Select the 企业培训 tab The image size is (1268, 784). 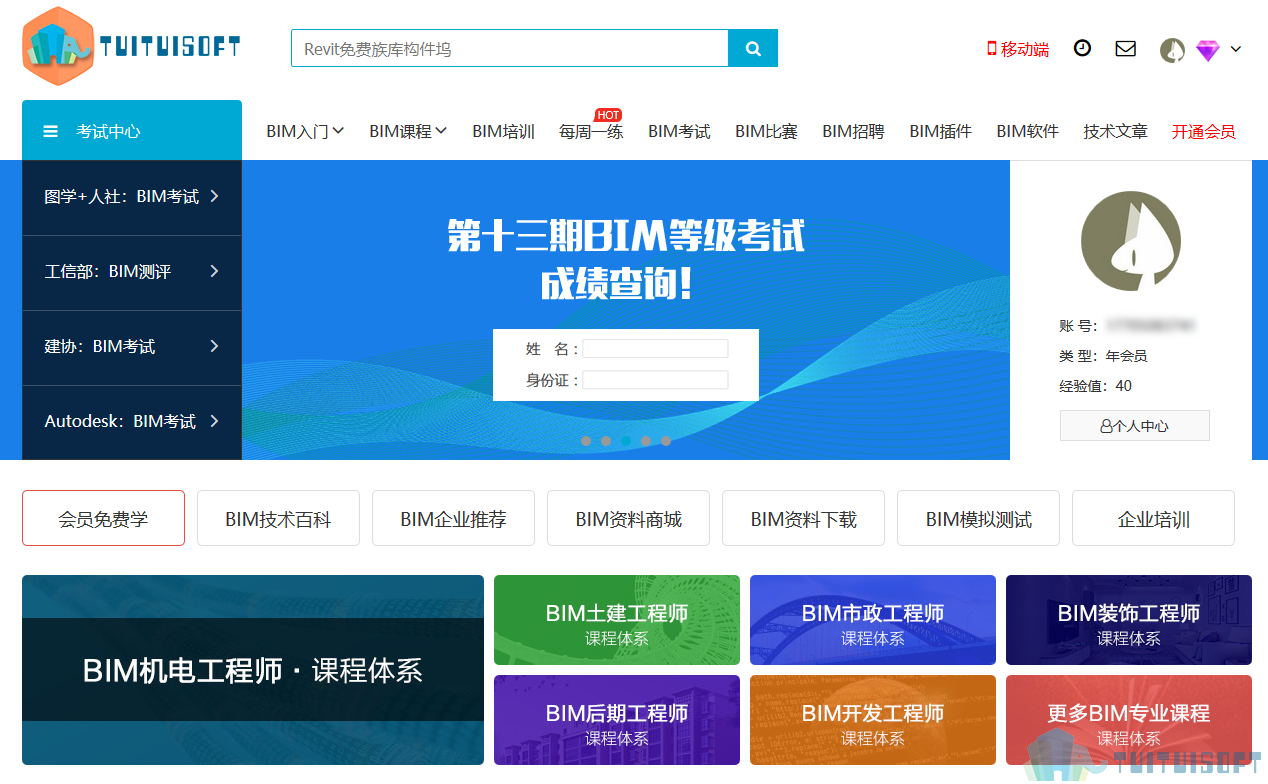tap(1153, 518)
